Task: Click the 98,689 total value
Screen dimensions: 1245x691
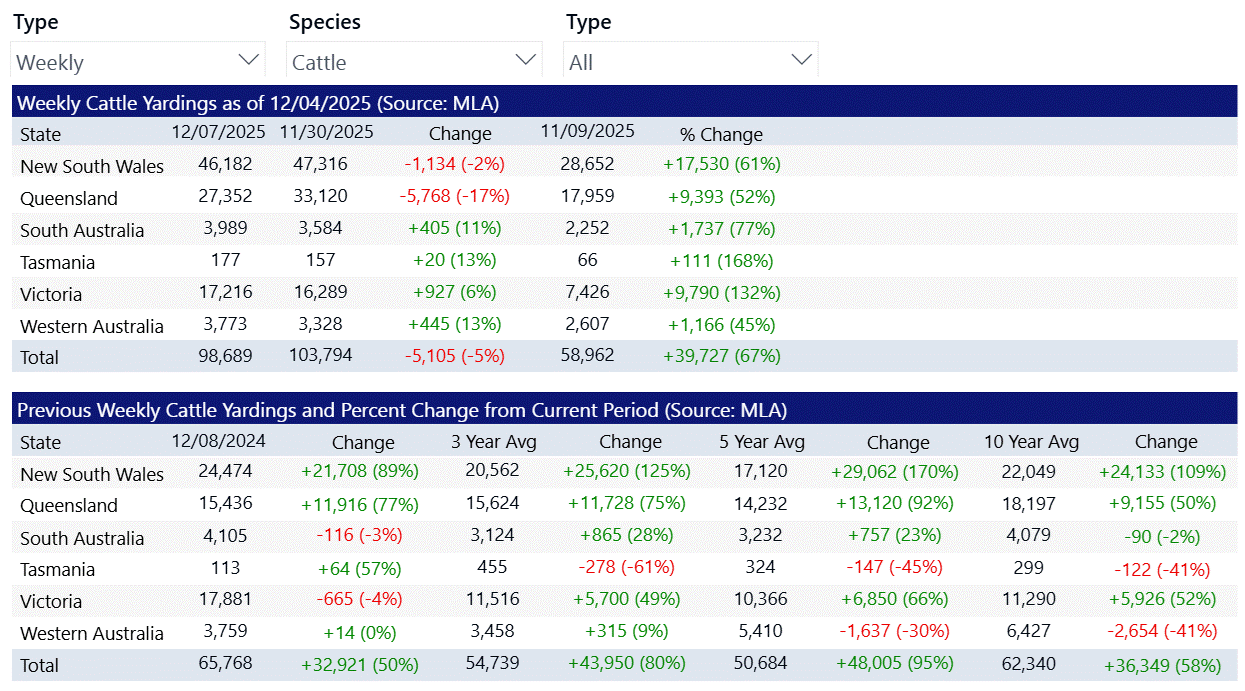Action: click(226, 355)
